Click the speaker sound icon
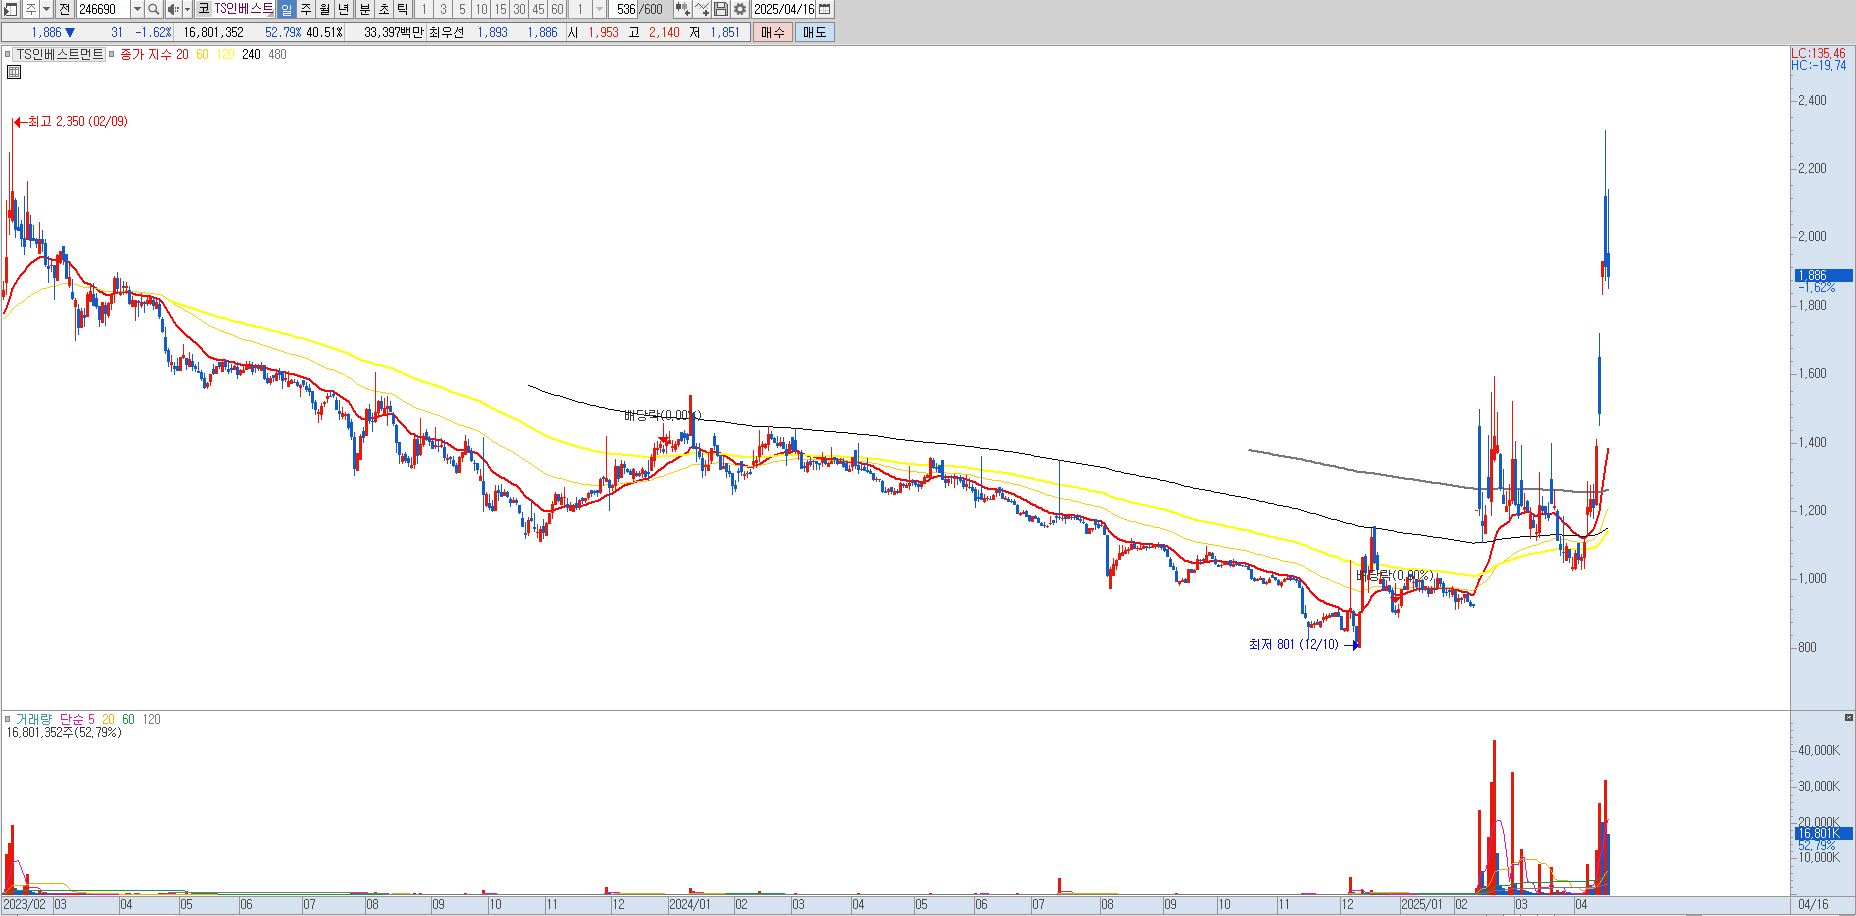This screenshot has width=1856, height=916. pos(172,9)
